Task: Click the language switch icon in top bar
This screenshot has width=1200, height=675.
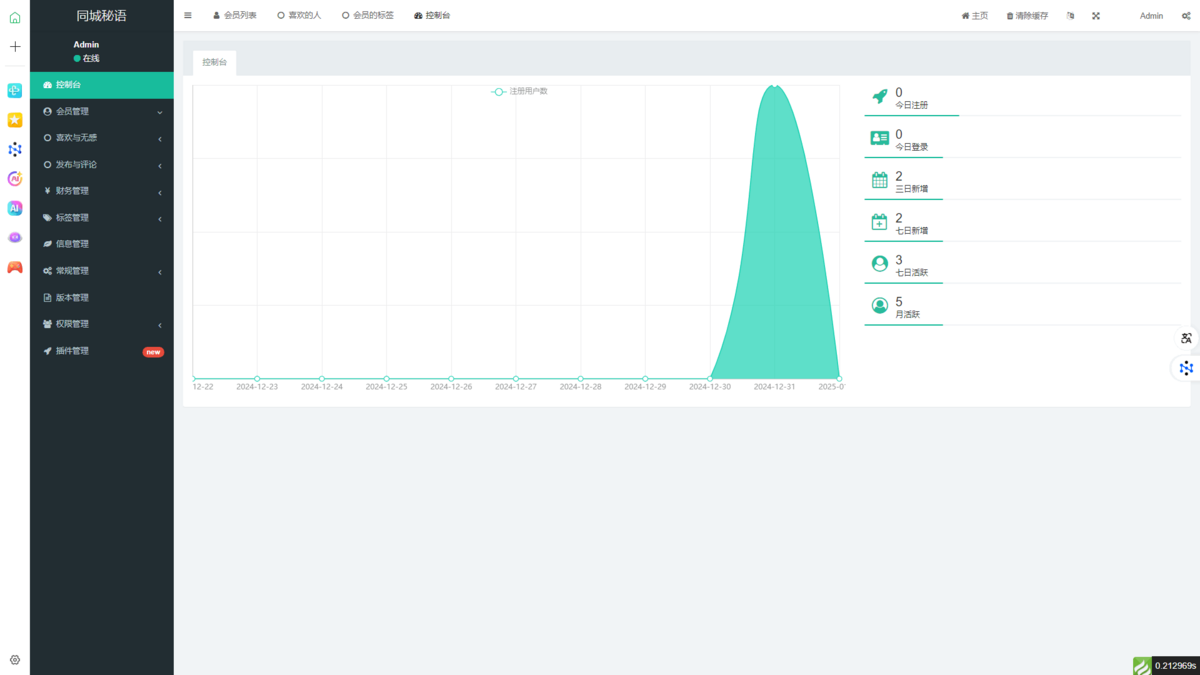Action: (1071, 16)
